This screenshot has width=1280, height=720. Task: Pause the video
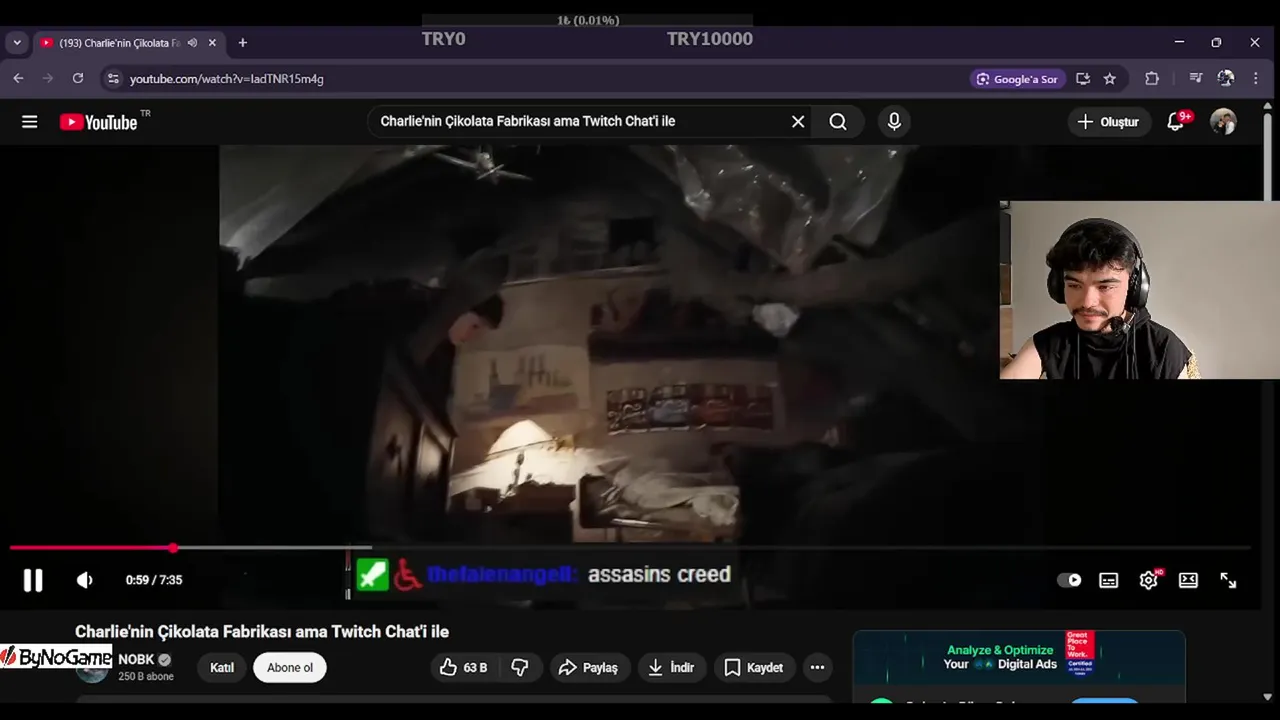pyautogui.click(x=33, y=580)
